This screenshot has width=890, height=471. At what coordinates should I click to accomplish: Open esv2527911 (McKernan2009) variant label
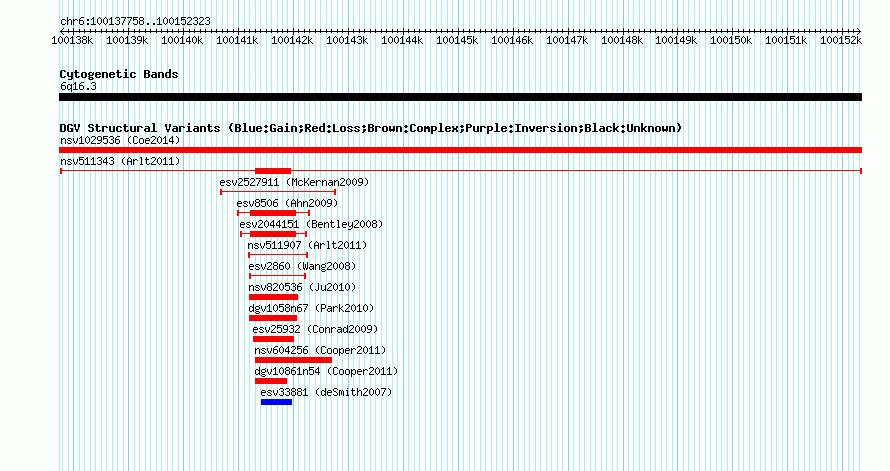coord(294,182)
